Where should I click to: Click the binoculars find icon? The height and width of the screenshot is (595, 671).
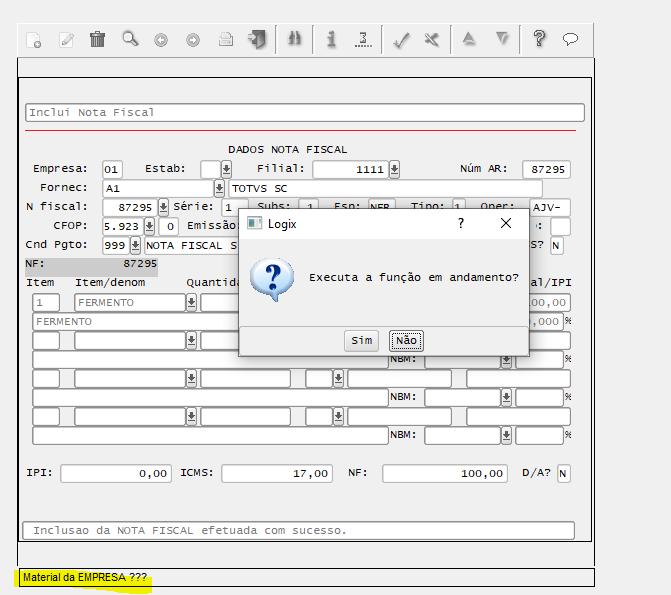294,39
